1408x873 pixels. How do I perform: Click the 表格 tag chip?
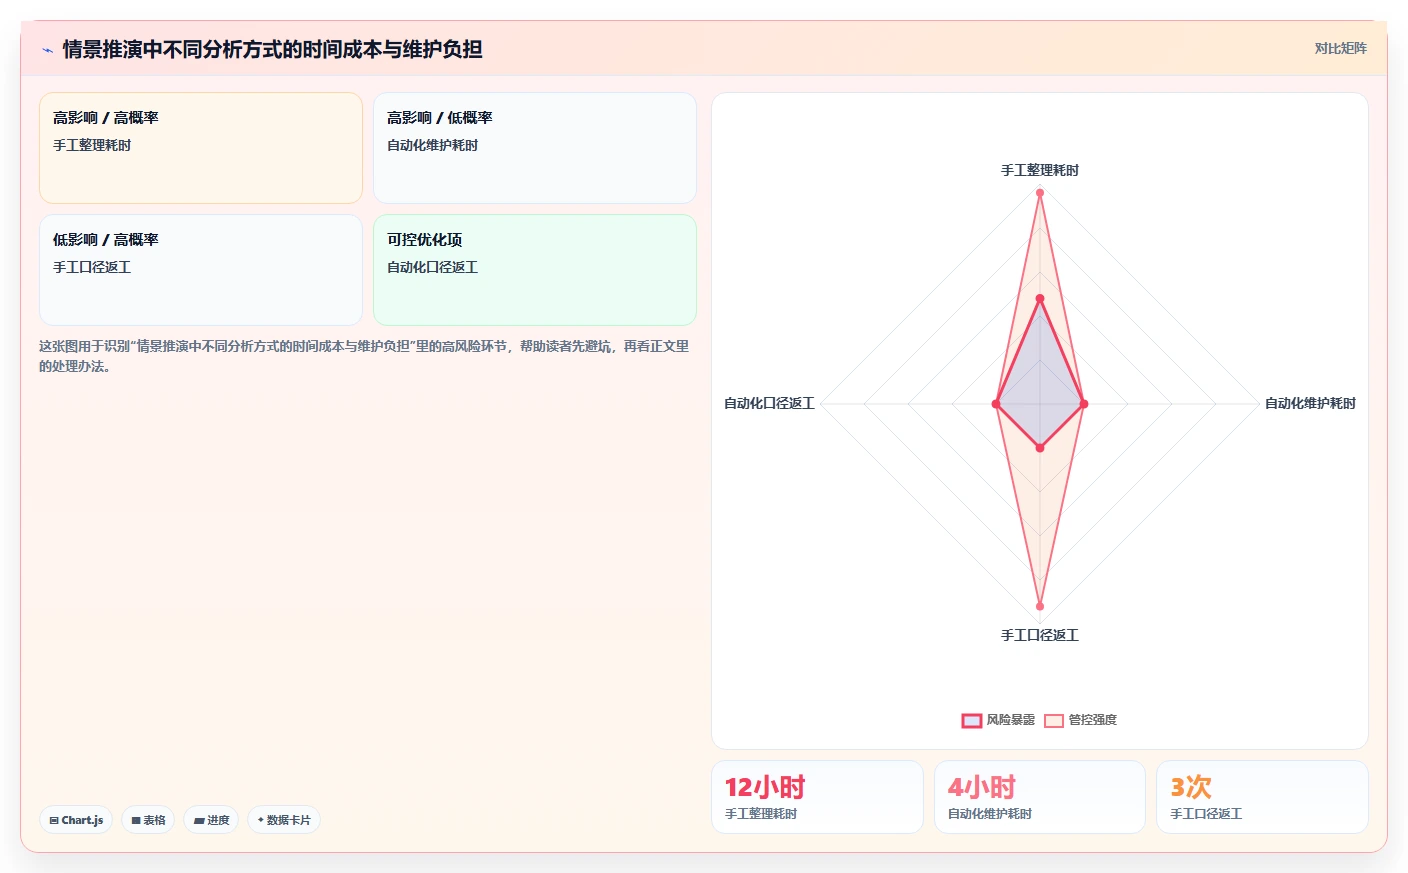(148, 820)
